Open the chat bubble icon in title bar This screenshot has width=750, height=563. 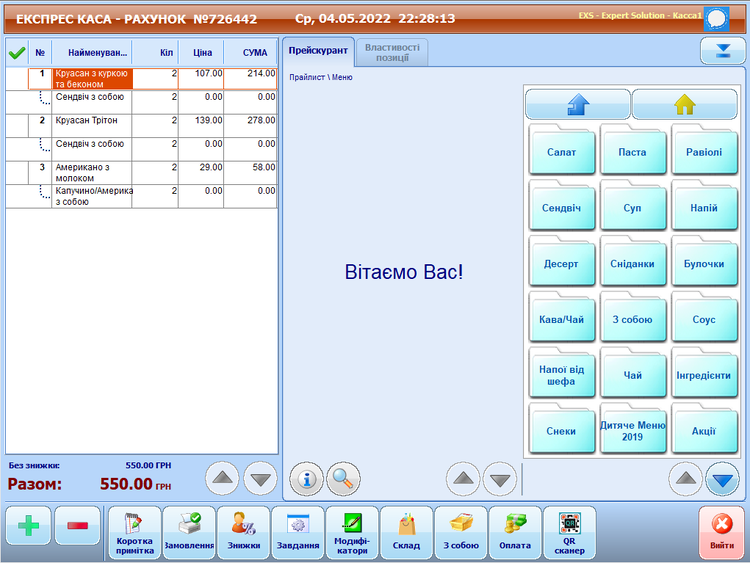[716, 18]
